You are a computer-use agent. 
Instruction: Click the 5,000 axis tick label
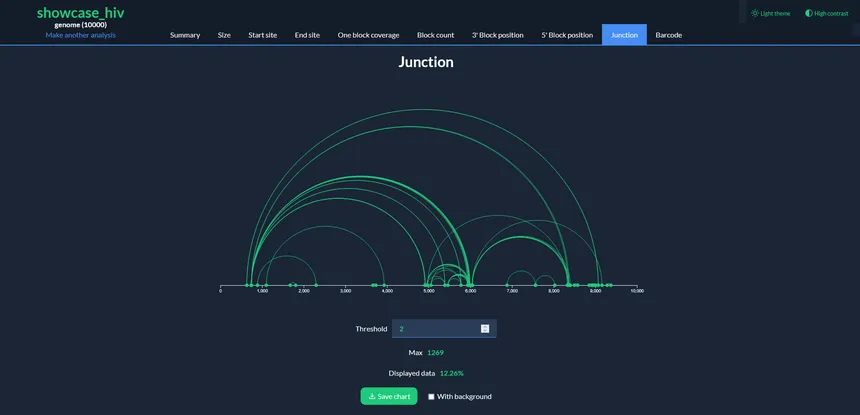(x=429, y=291)
